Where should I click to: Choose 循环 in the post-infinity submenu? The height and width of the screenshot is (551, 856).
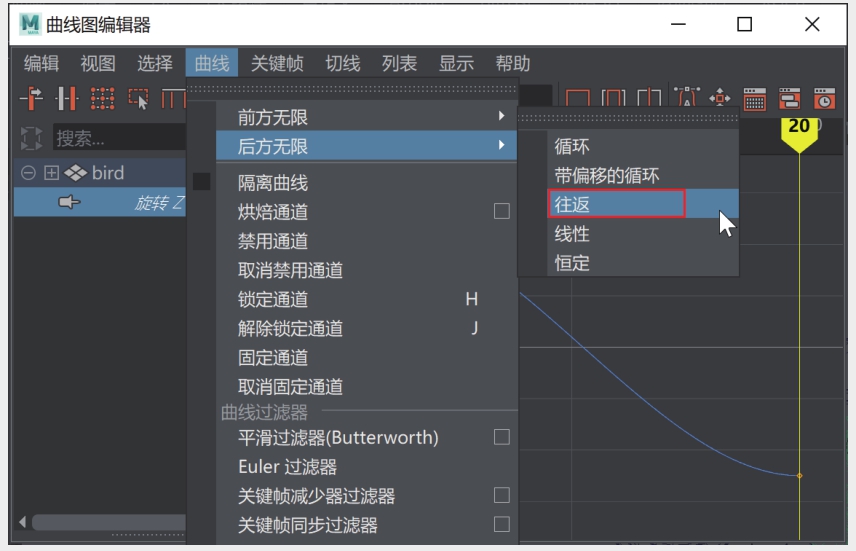[x=643, y=146]
